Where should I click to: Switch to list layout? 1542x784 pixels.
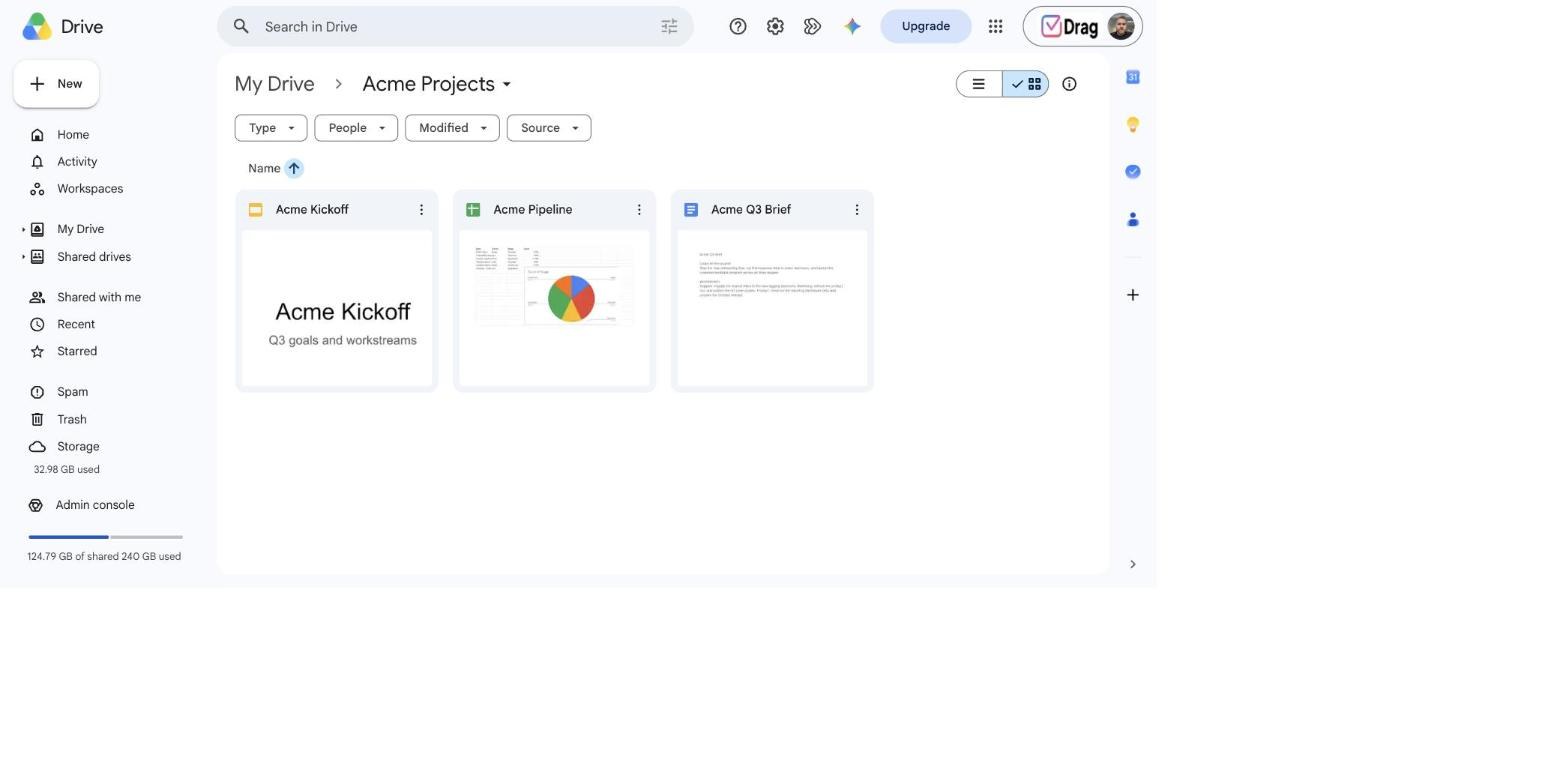coord(979,84)
